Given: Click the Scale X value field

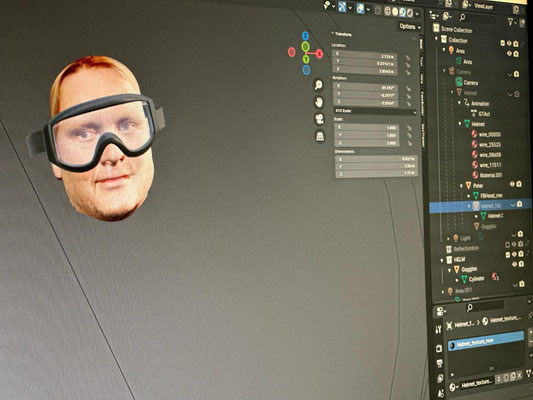Looking at the screenshot, I should [x=366, y=127].
